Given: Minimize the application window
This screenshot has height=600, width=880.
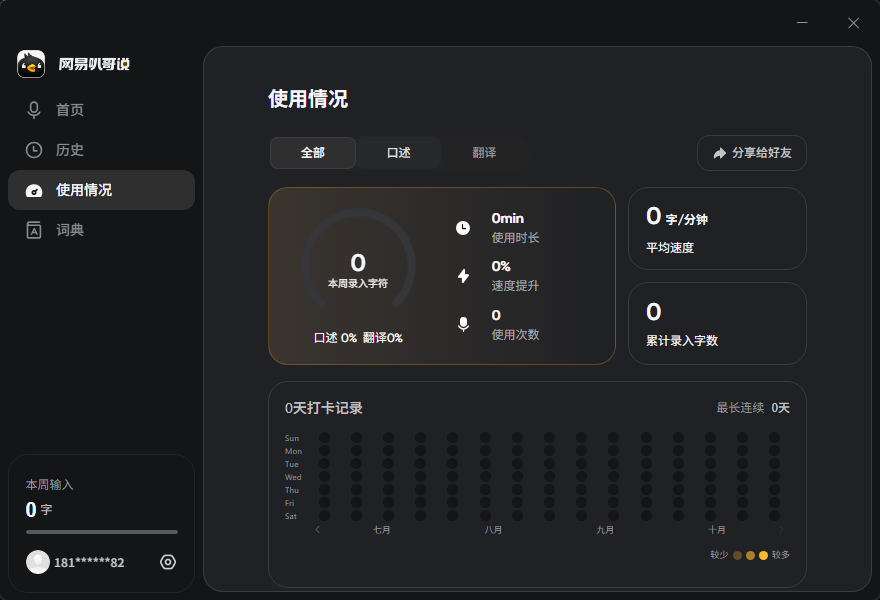Looking at the screenshot, I should (x=802, y=22).
